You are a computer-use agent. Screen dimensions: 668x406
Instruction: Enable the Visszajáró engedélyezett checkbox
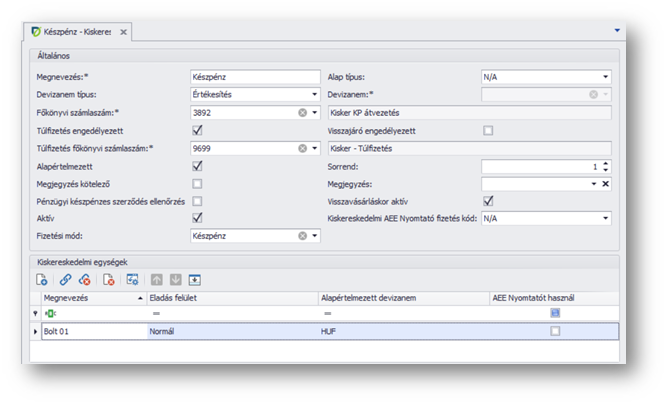[488, 131]
